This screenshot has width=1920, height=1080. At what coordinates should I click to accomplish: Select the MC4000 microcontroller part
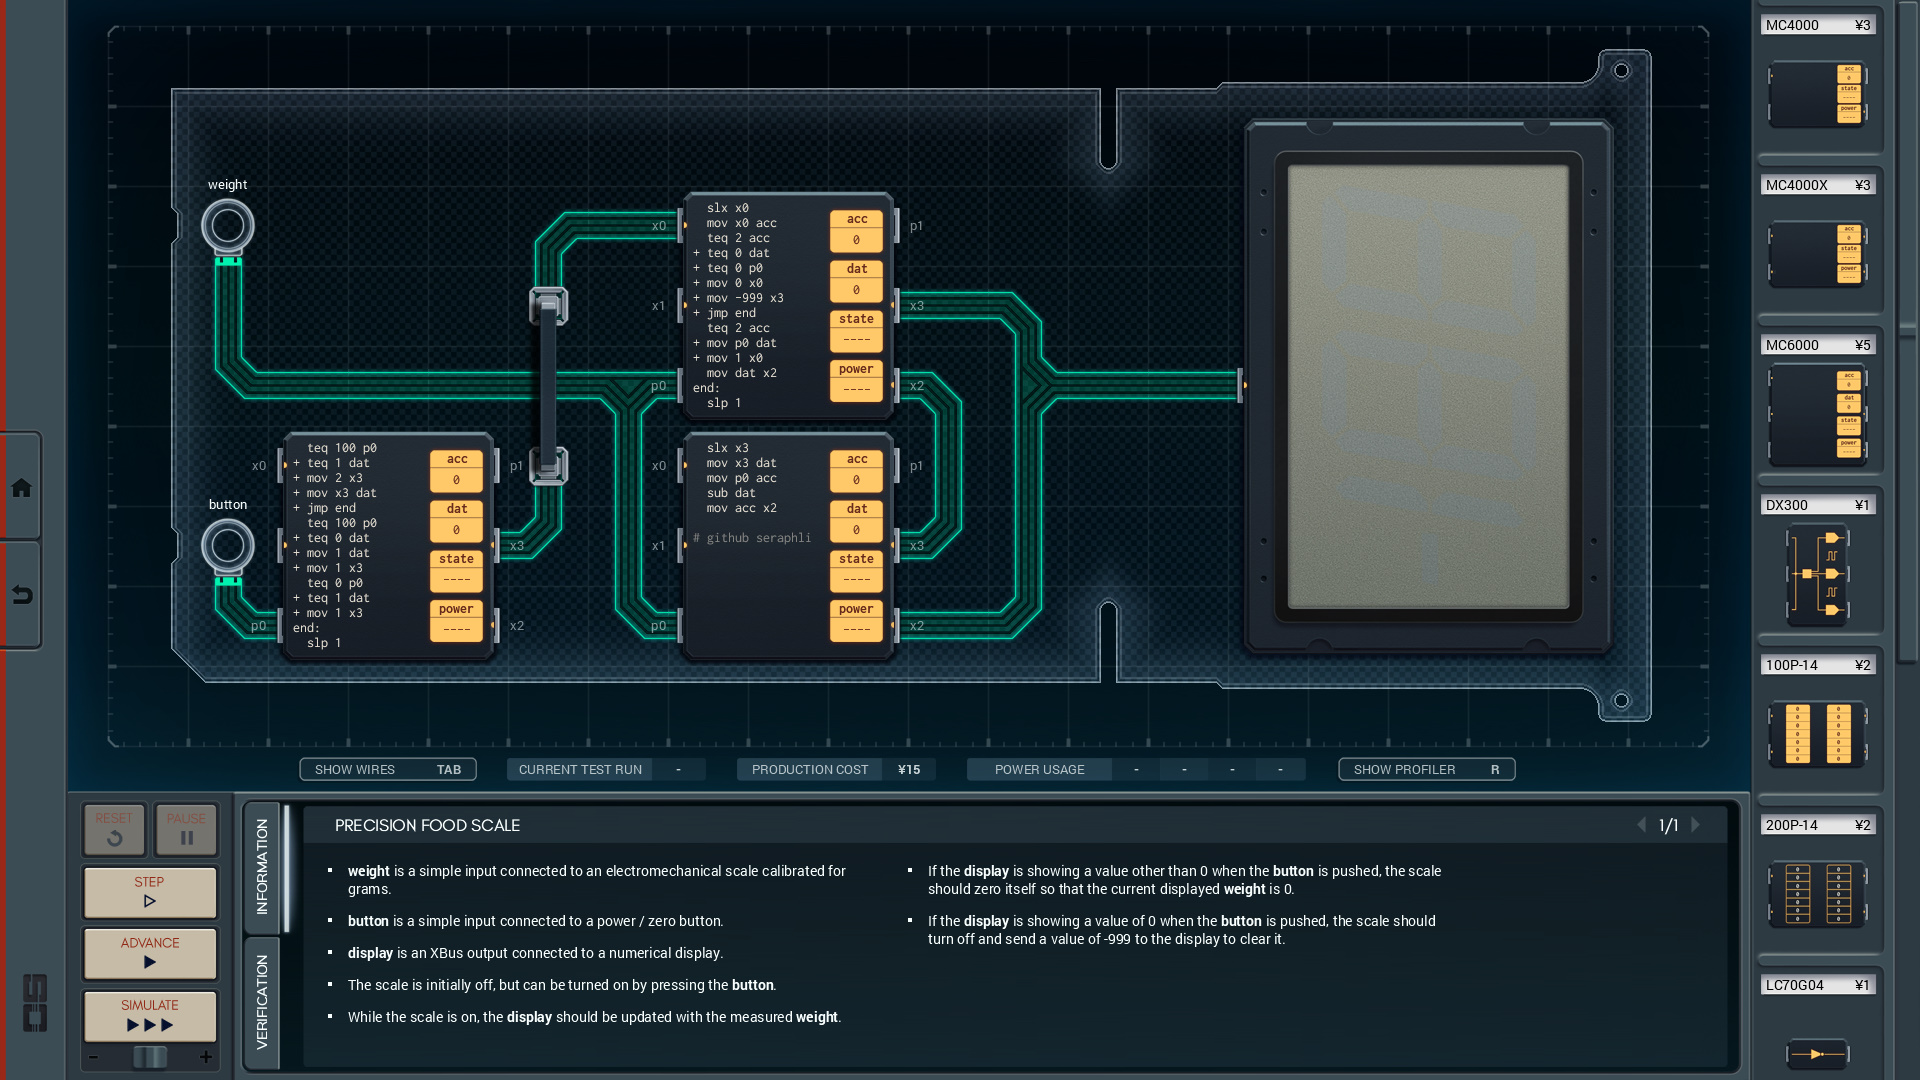tap(1817, 94)
